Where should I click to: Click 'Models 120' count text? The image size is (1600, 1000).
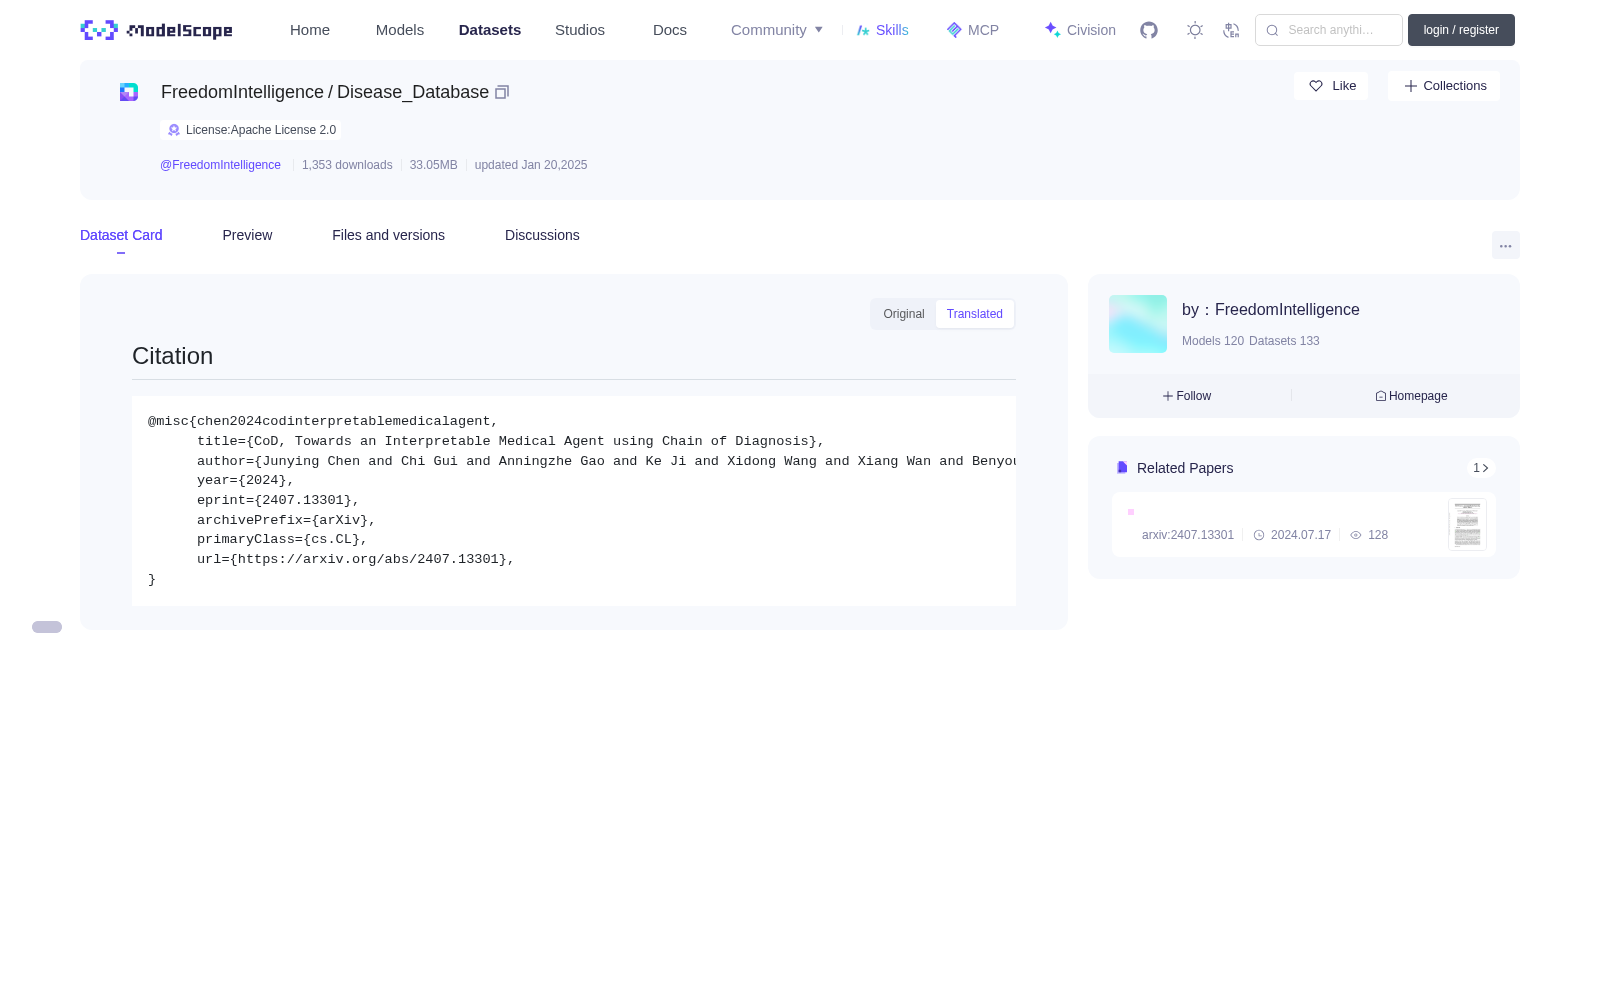click(x=1213, y=341)
